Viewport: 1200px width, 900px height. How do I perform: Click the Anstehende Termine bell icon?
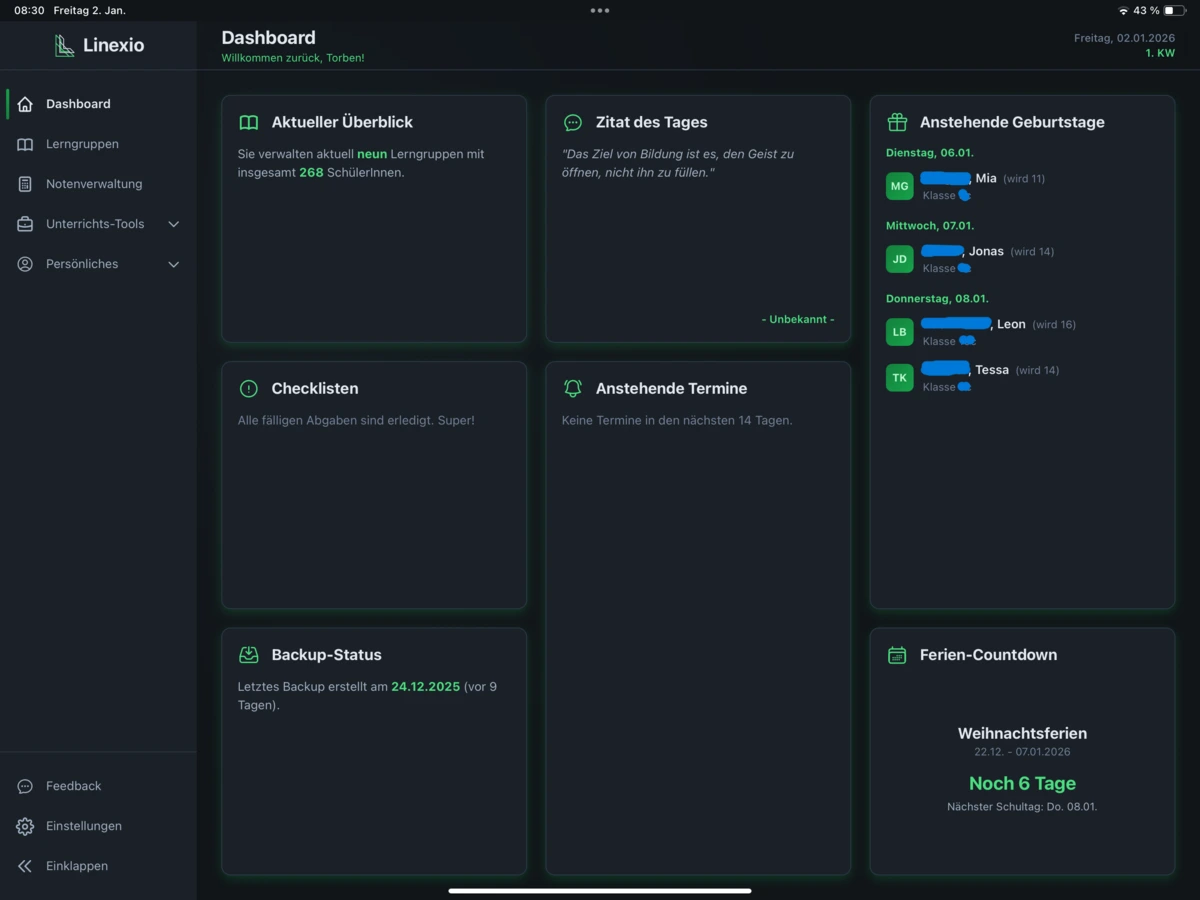click(x=573, y=388)
